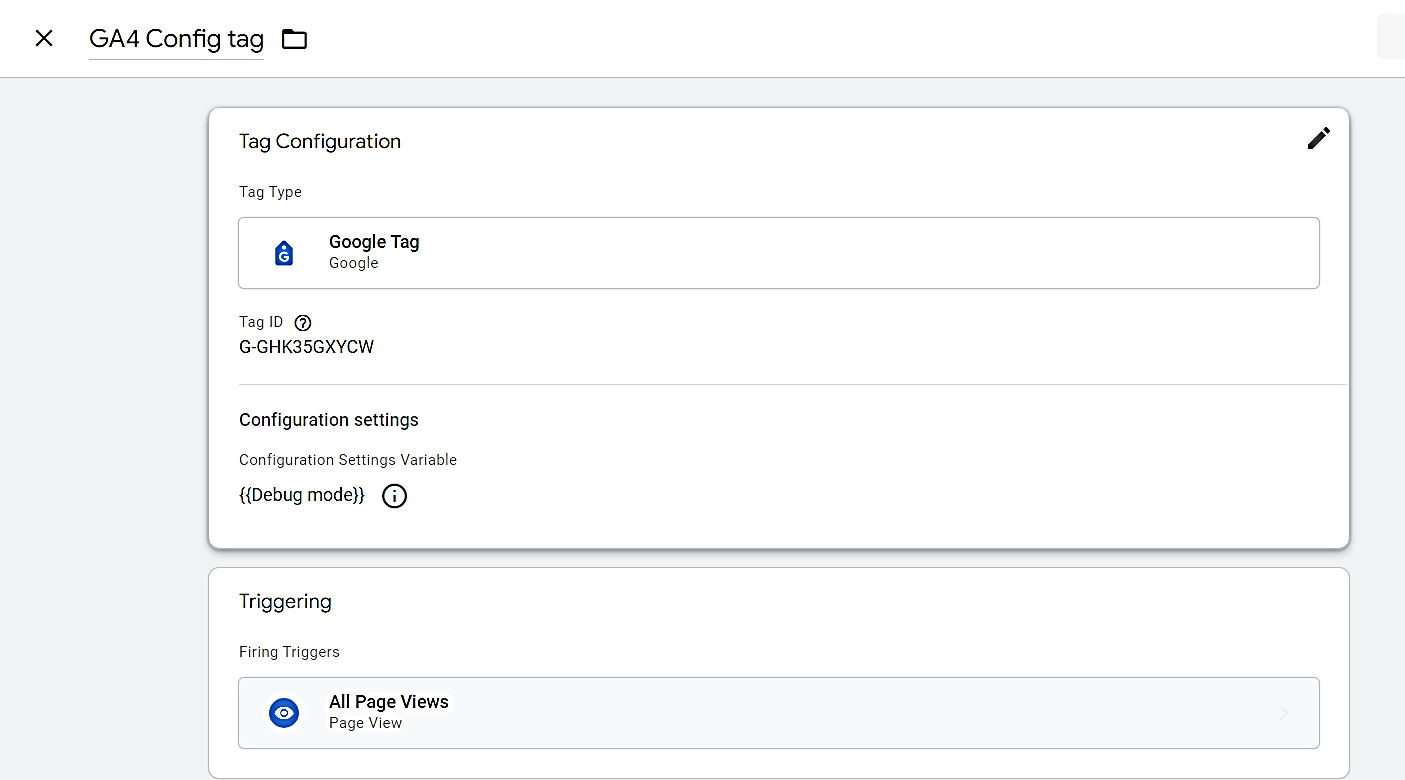Click the Configuration Settings Variable label
The height and width of the screenshot is (780, 1405).
pos(348,460)
